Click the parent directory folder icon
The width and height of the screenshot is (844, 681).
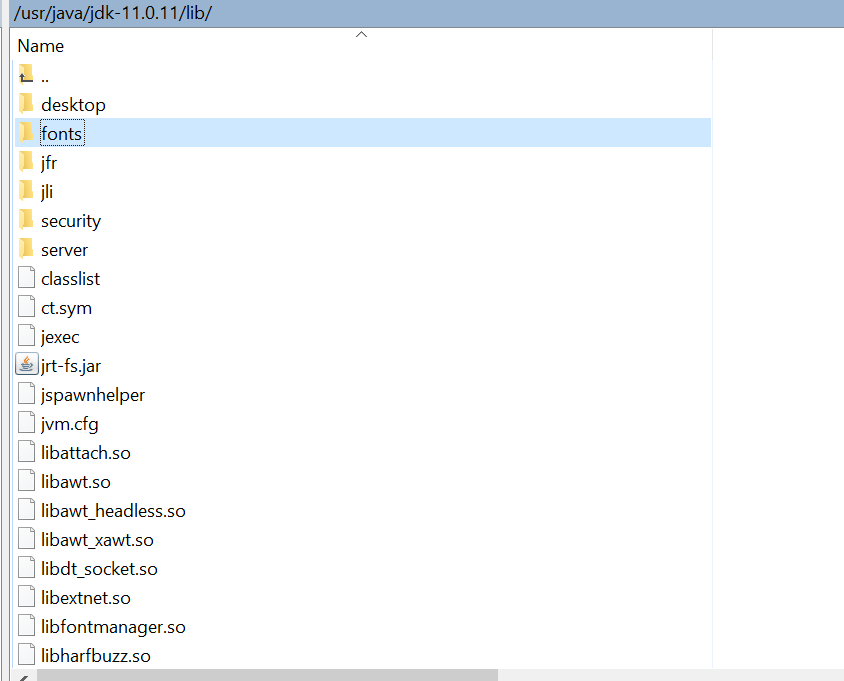27,74
